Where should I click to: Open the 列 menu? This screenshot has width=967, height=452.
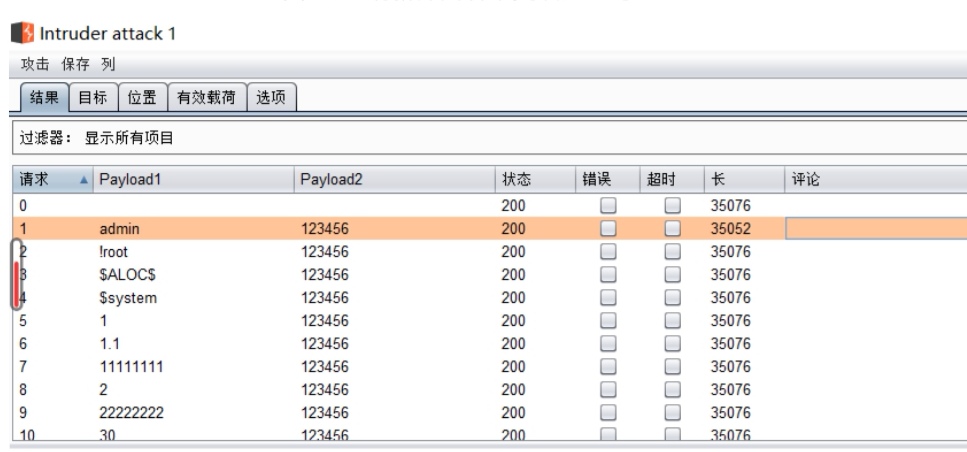pos(109,64)
